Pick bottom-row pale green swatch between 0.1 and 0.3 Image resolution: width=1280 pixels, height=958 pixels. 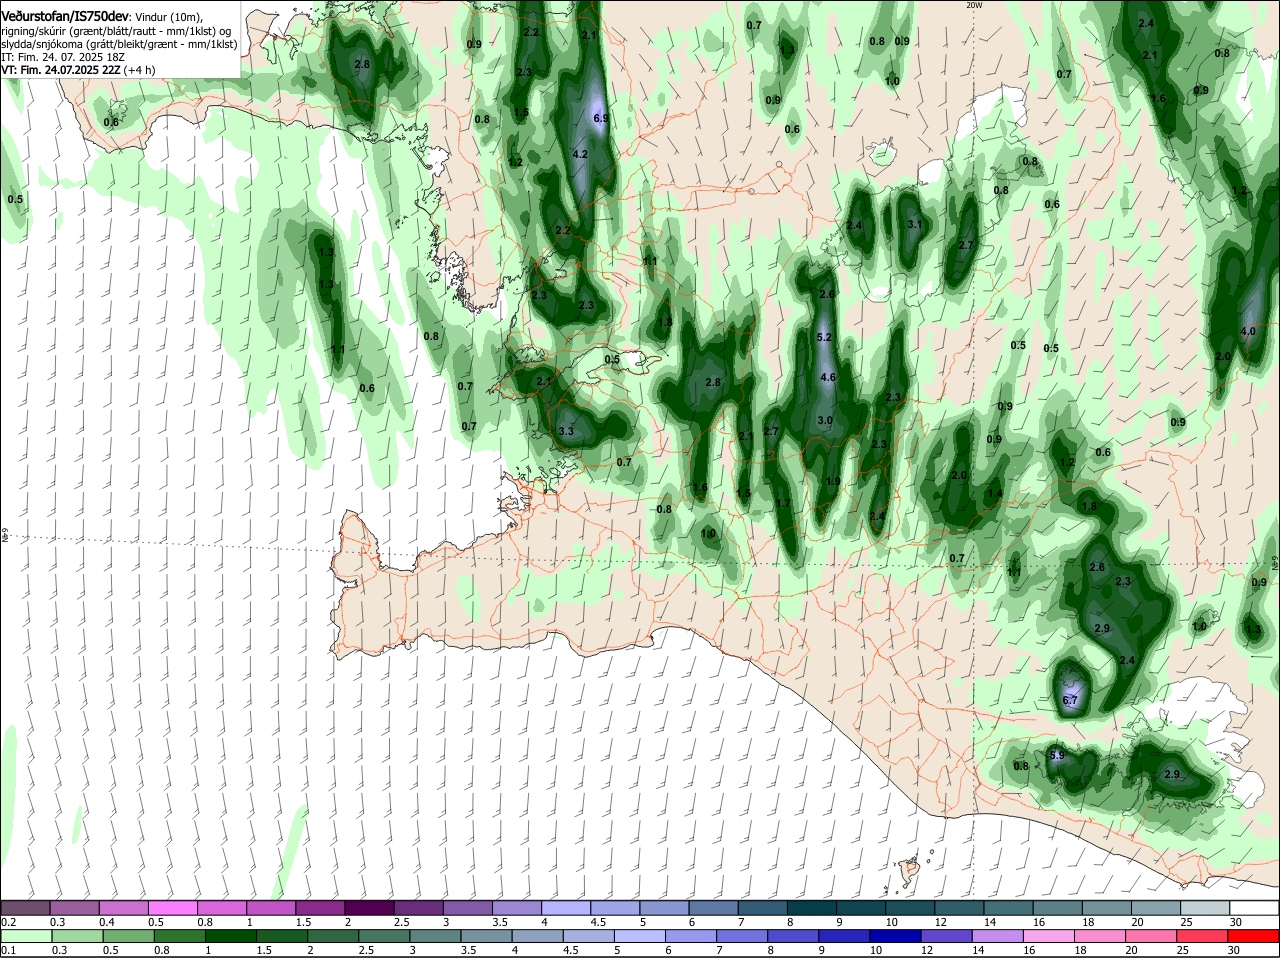[x=25, y=937]
